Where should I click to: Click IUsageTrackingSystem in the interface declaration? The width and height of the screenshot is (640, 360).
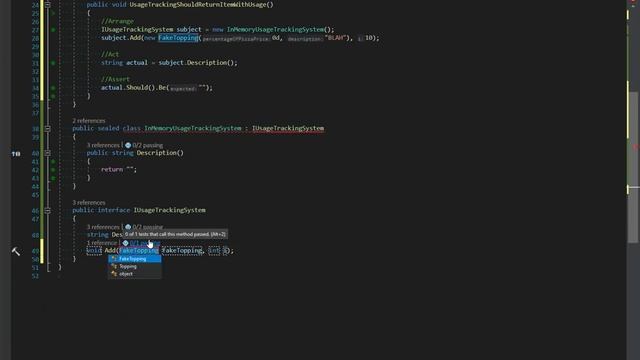point(169,210)
